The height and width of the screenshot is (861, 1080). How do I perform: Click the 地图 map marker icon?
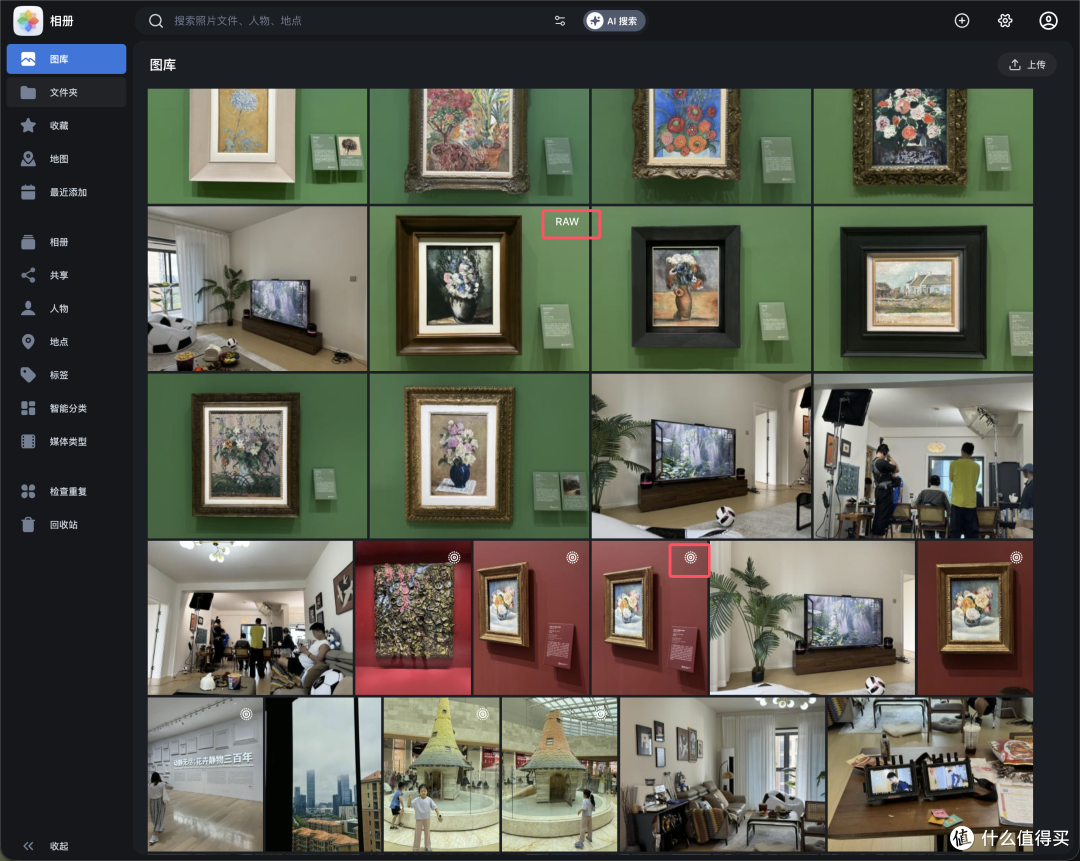(28, 159)
